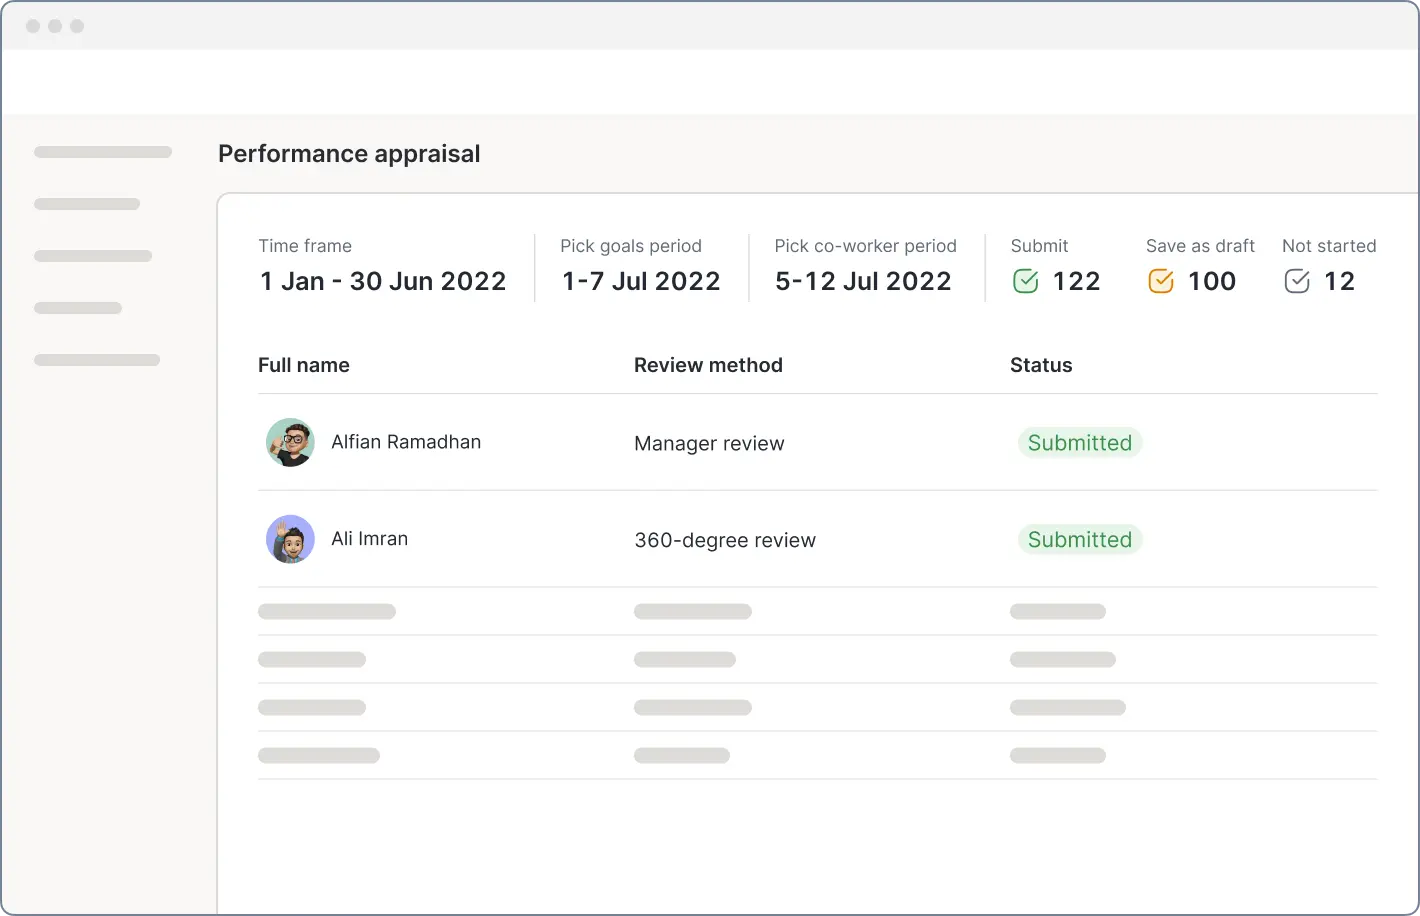The height and width of the screenshot is (916, 1420).
Task: Open the 1-7 Jul 2022 goals period
Action: [641, 282]
